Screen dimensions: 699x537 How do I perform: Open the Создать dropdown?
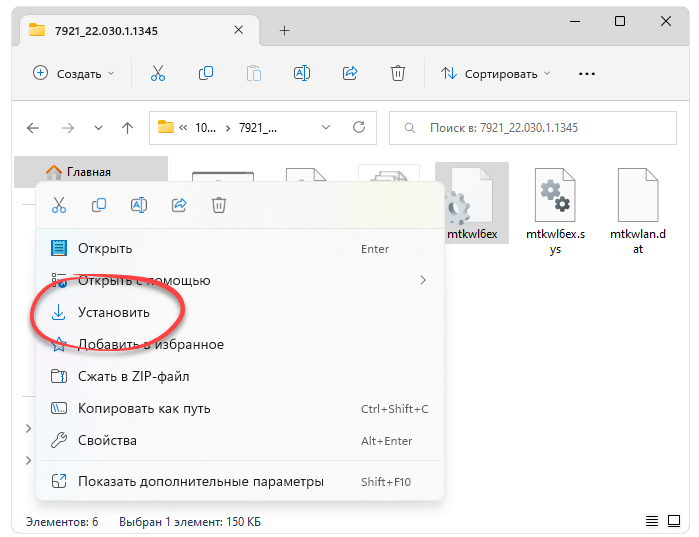[x=73, y=73]
